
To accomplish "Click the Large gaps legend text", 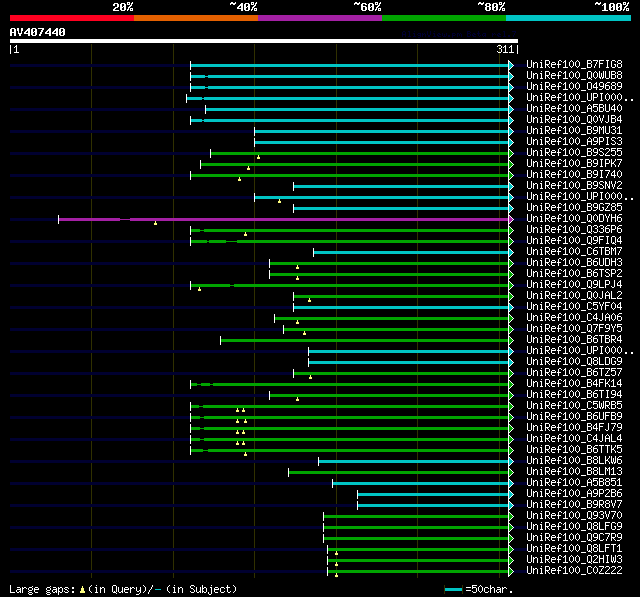I will click(123, 589).
